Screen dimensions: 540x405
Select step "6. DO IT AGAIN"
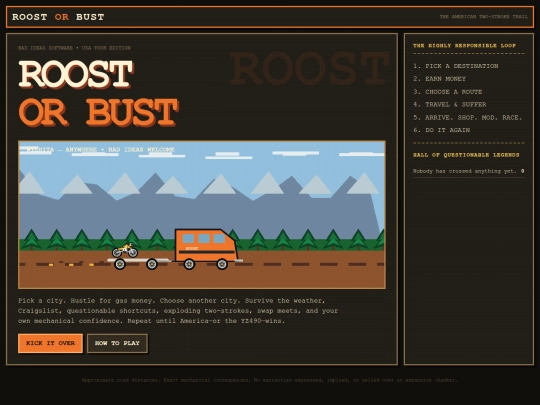[442, 130]
